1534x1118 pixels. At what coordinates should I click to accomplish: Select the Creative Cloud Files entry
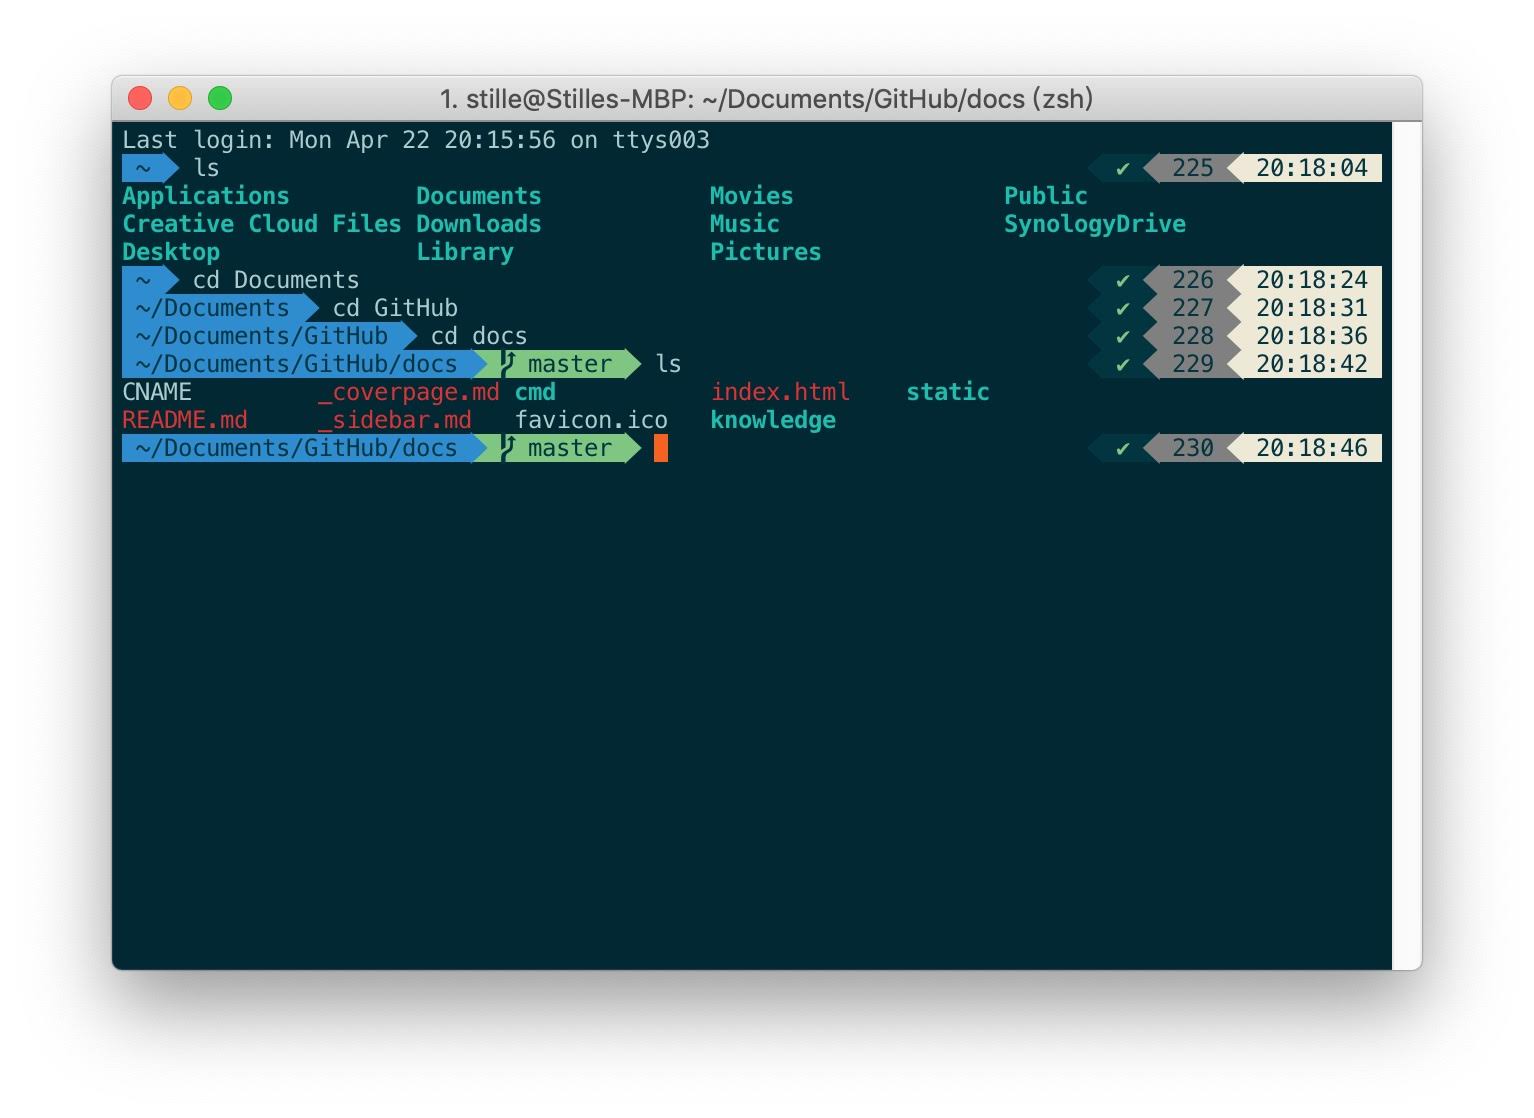(x=262, y=224)
